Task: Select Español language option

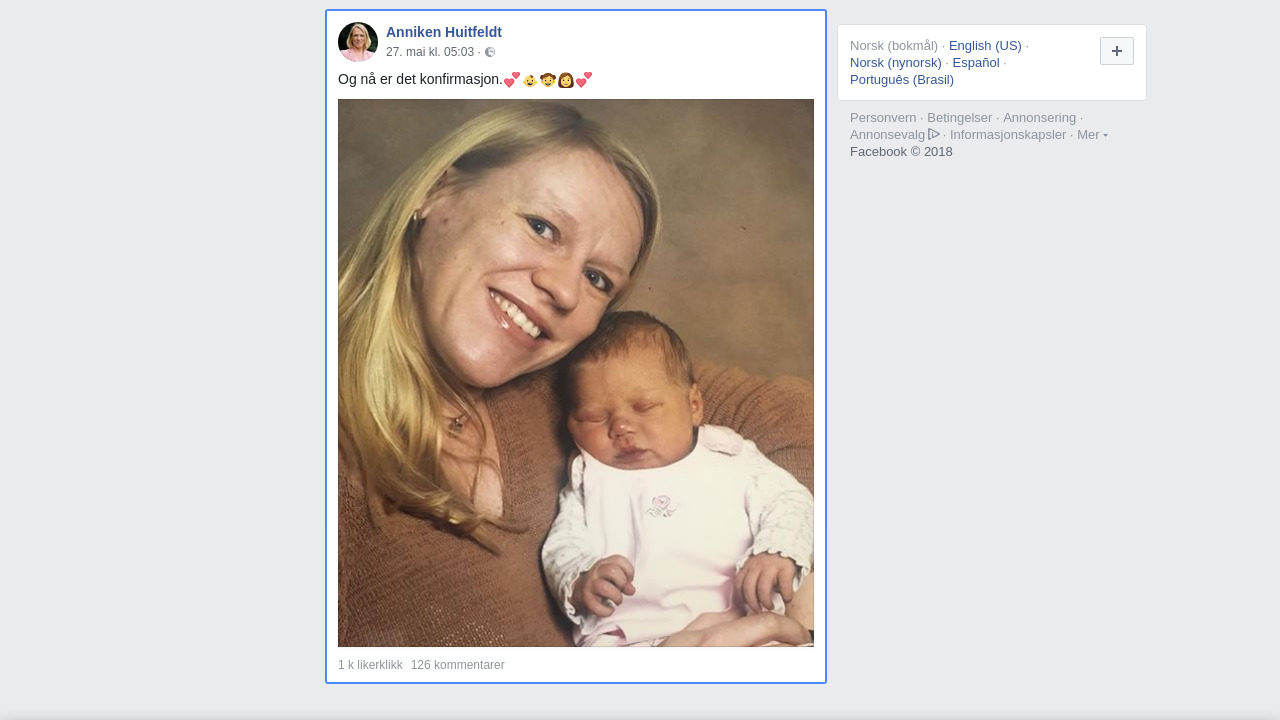Action: click(x=976, y=63)
